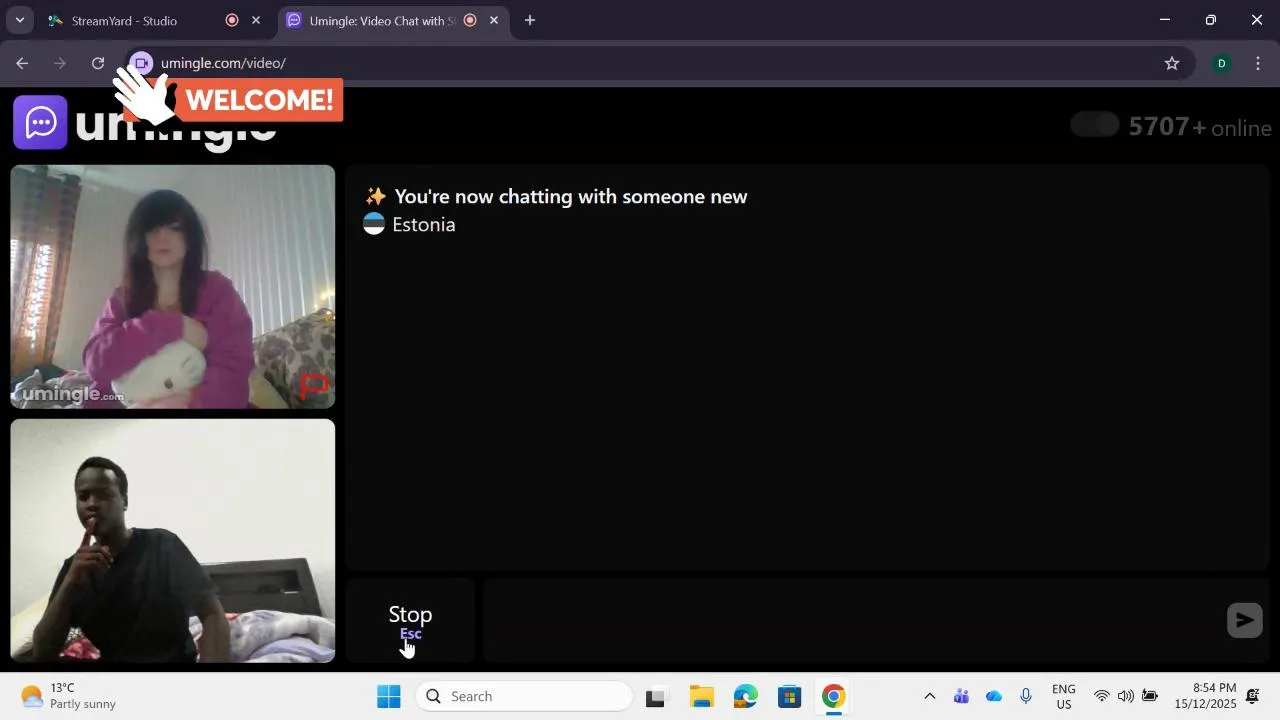Image resolution: width=1280 pixels, height=720 pixels.
Task: Show hidden system tray icons
Action: 929,696
